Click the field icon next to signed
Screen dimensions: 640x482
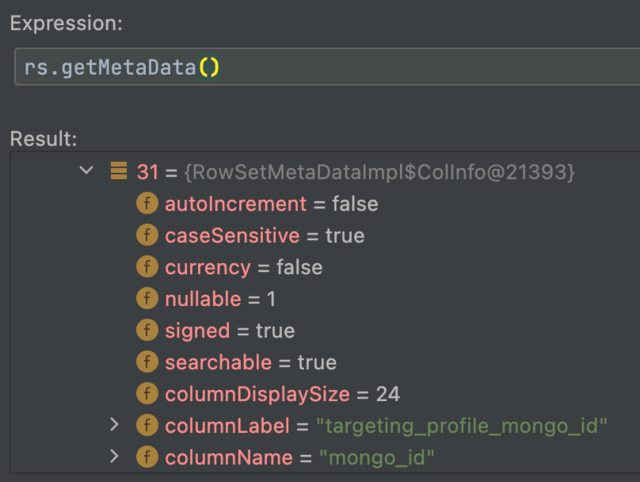click(x=147, y=330)
